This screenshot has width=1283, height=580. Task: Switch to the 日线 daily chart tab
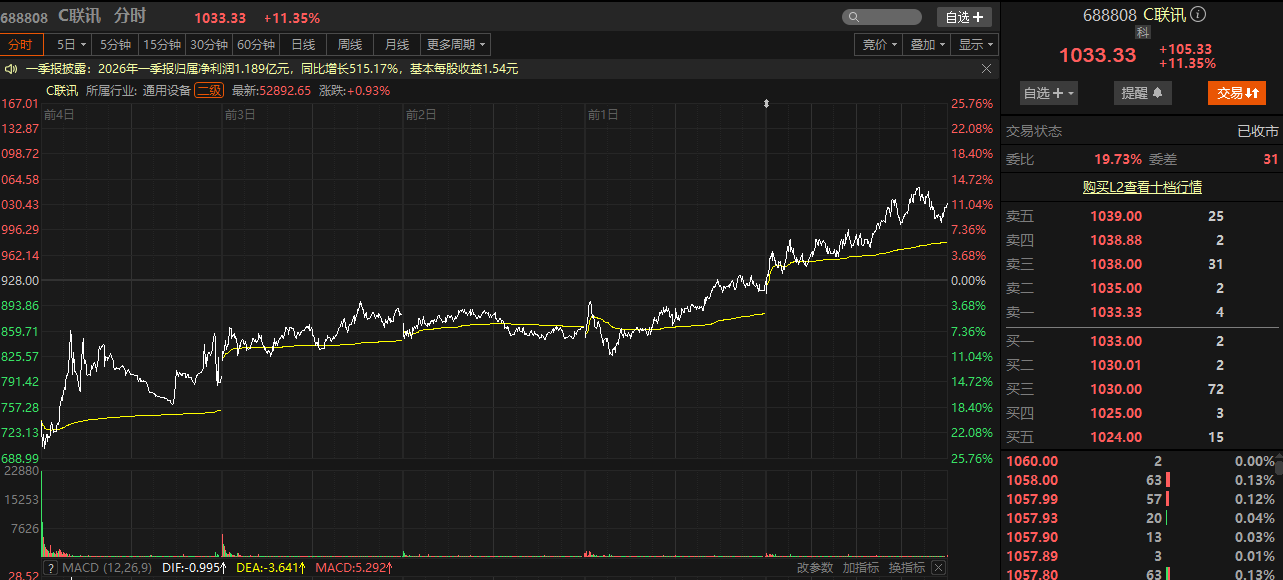point(303,44)
